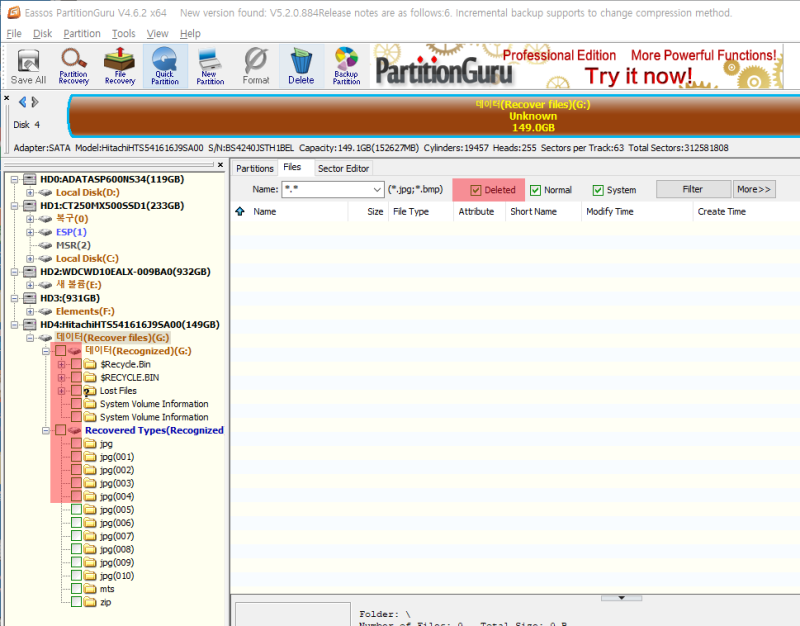Click the Format toolbar icon
Viewport: 800px width, 626px height.
click(x=256, y=66)
